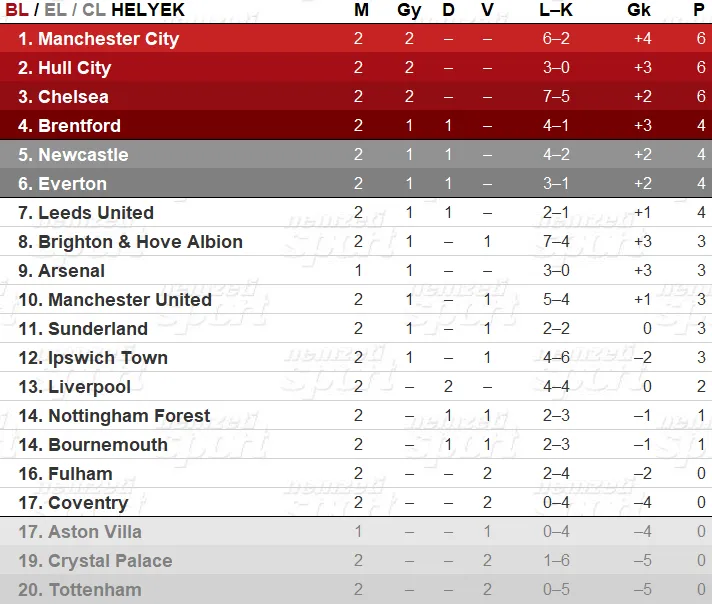Screen dimensions: 712x604
Task: Open the Chelsea team entry
Action: click(x=63, y=97)
